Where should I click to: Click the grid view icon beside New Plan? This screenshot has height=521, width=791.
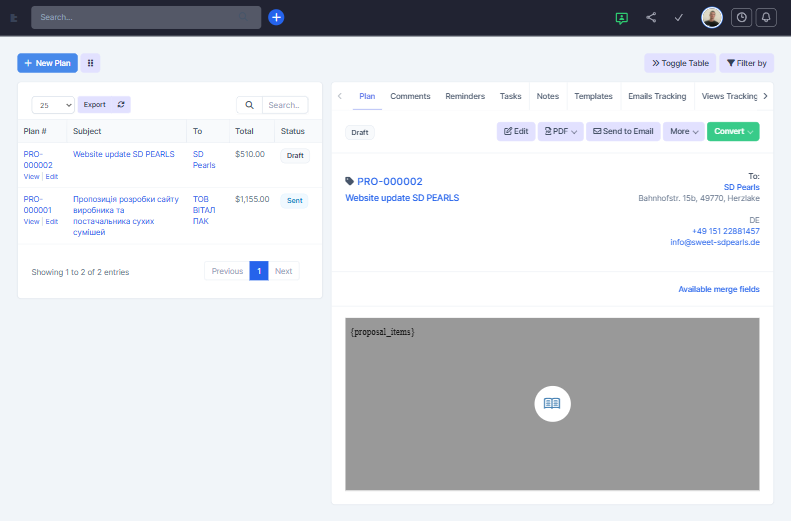pos(91,63)
